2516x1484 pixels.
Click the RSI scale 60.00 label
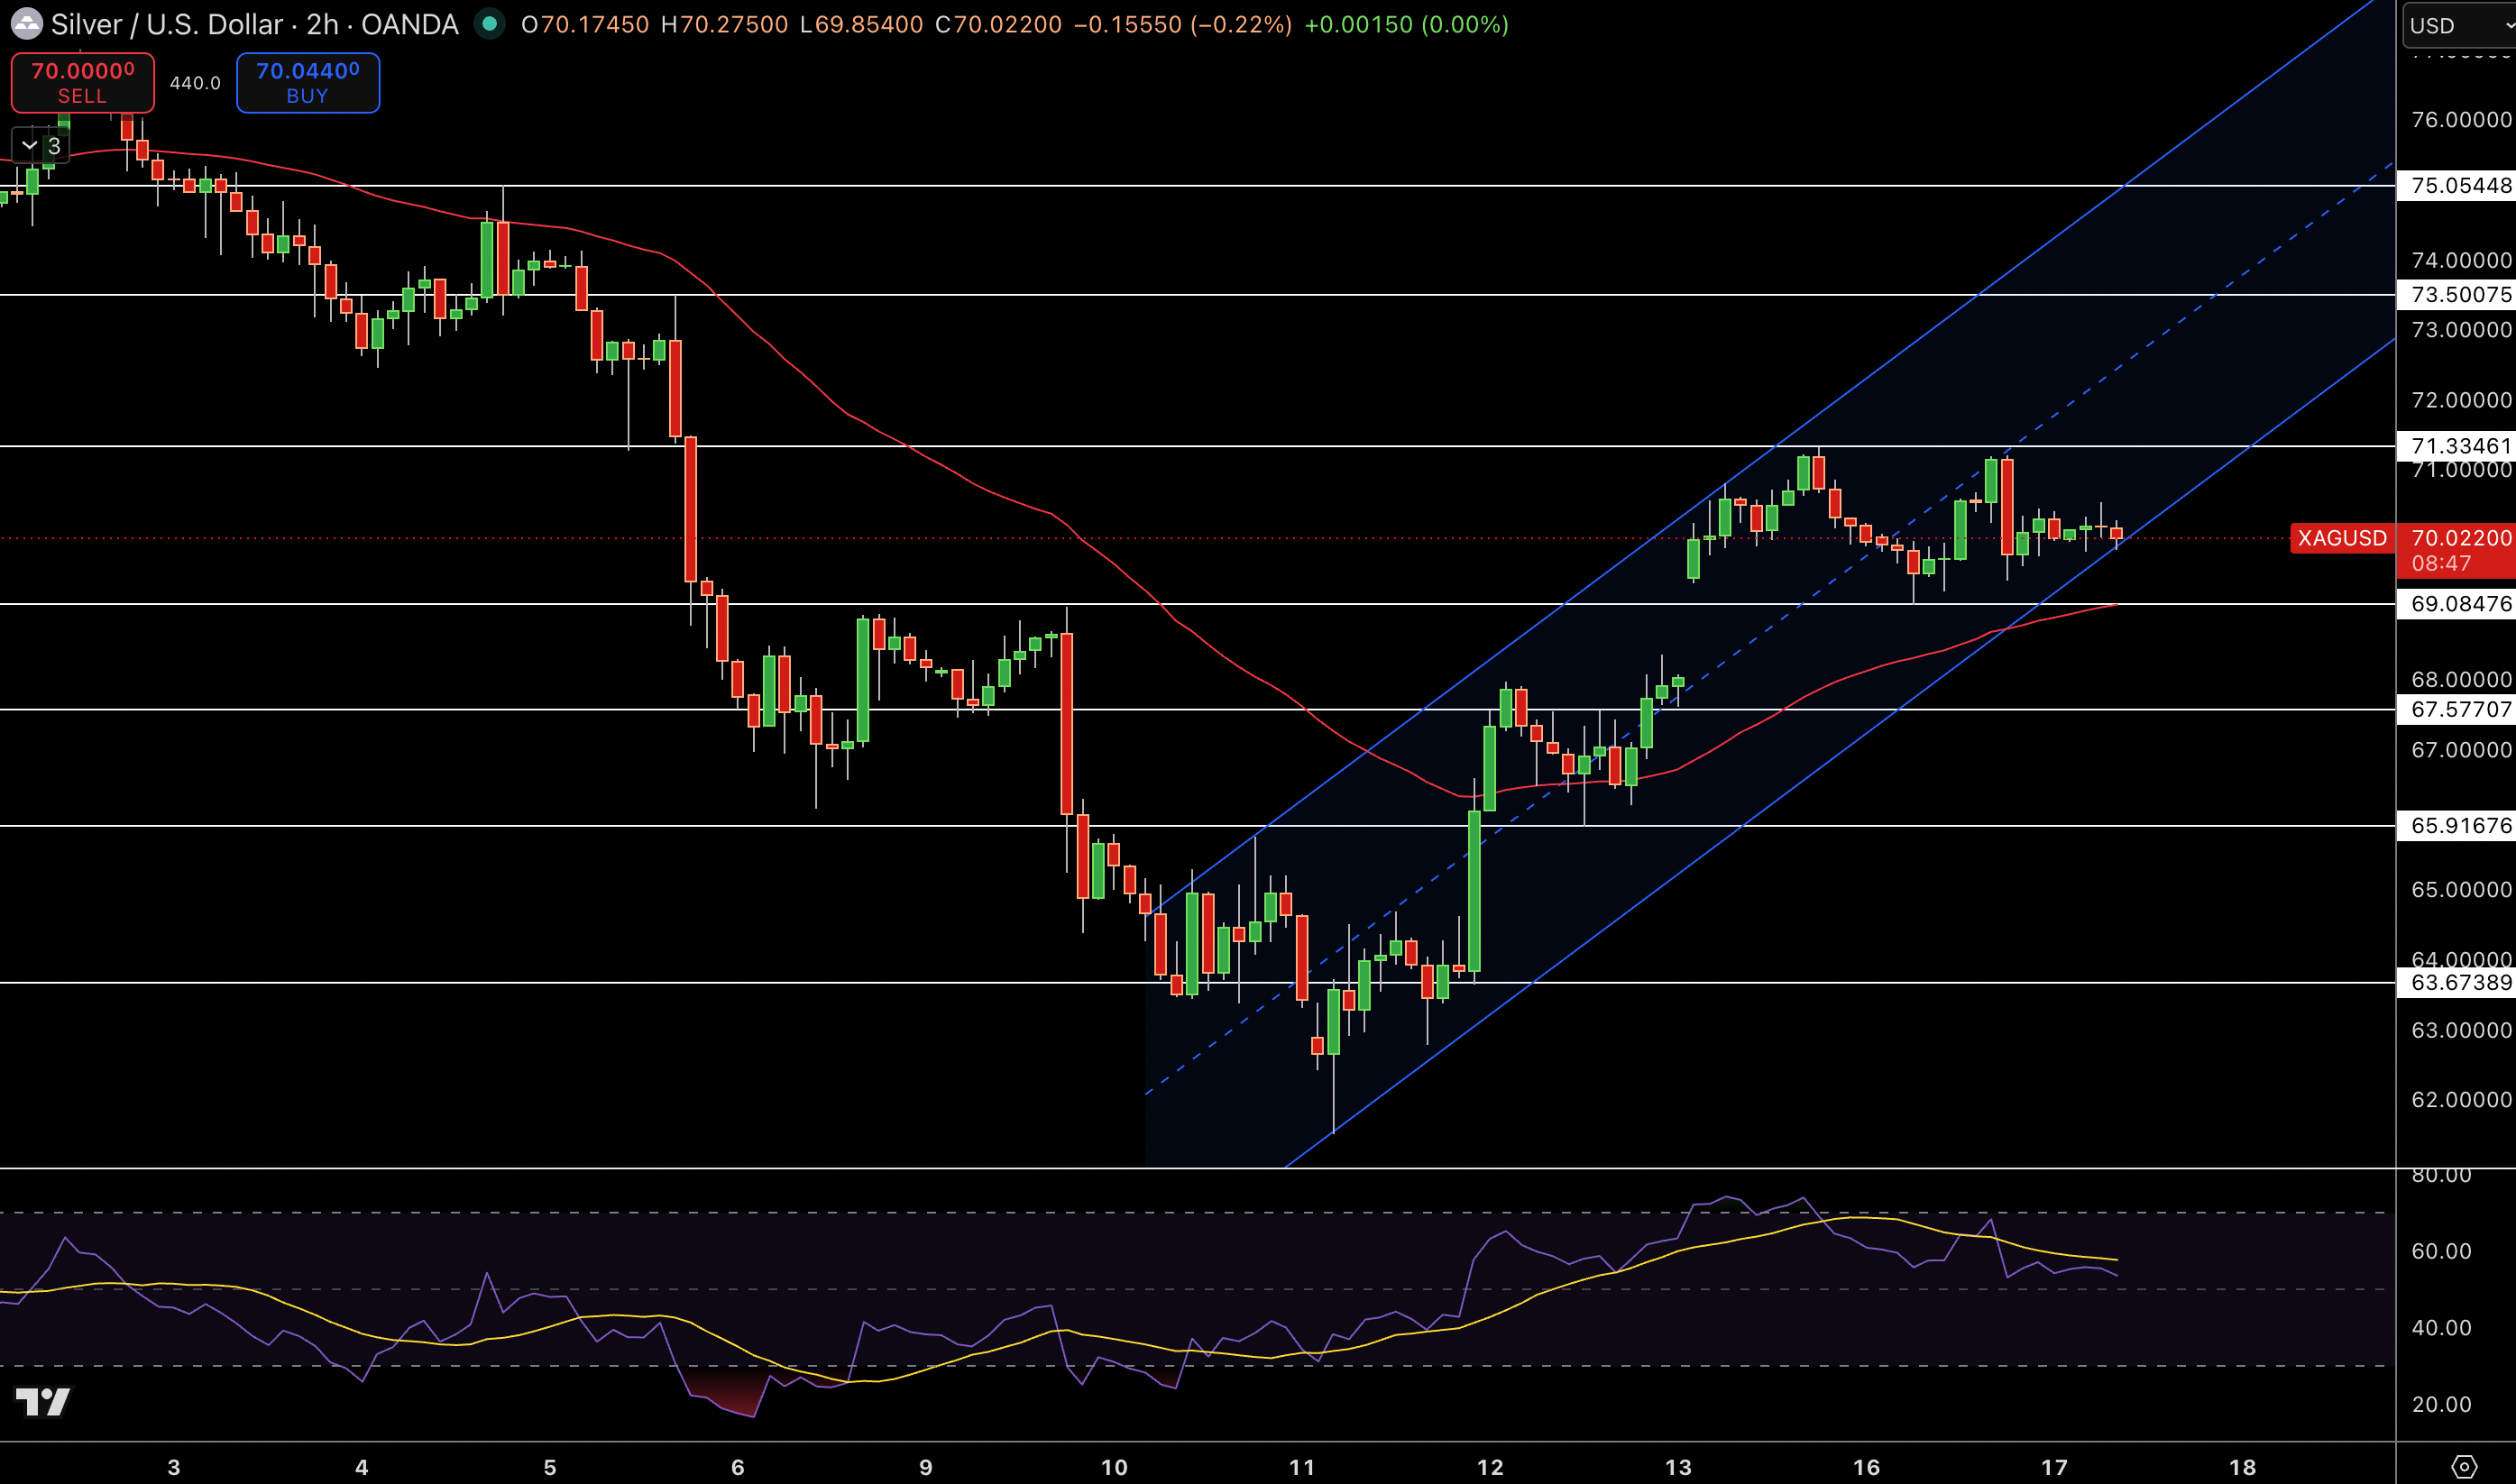pyautogui.click(x=2441, y=1252)
